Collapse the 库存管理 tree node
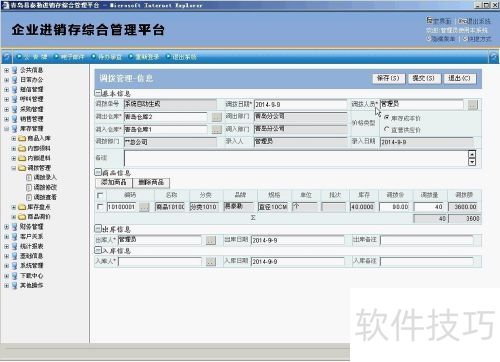Screen dimensions: 500x362 (x=6, y=129)
